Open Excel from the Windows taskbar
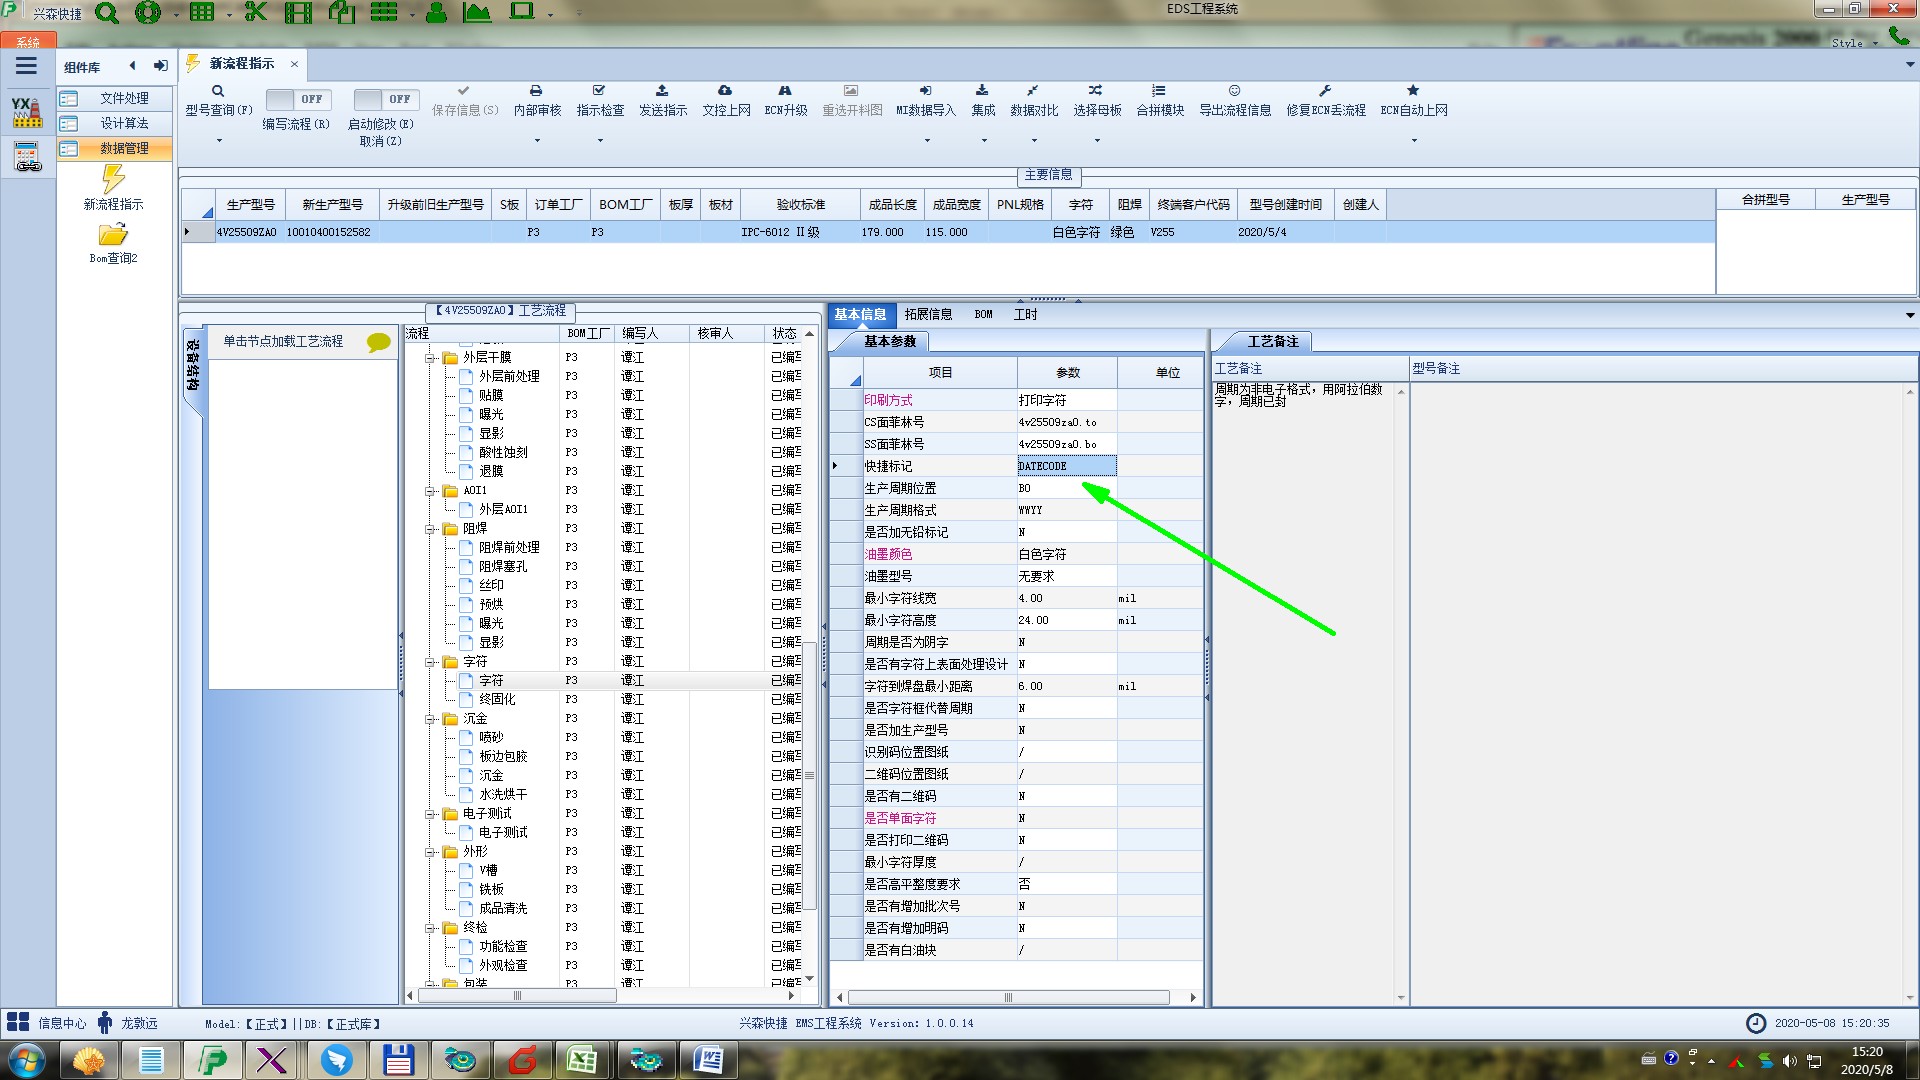Screen dimensions: 1920x1080 [x=582, y=1060]
